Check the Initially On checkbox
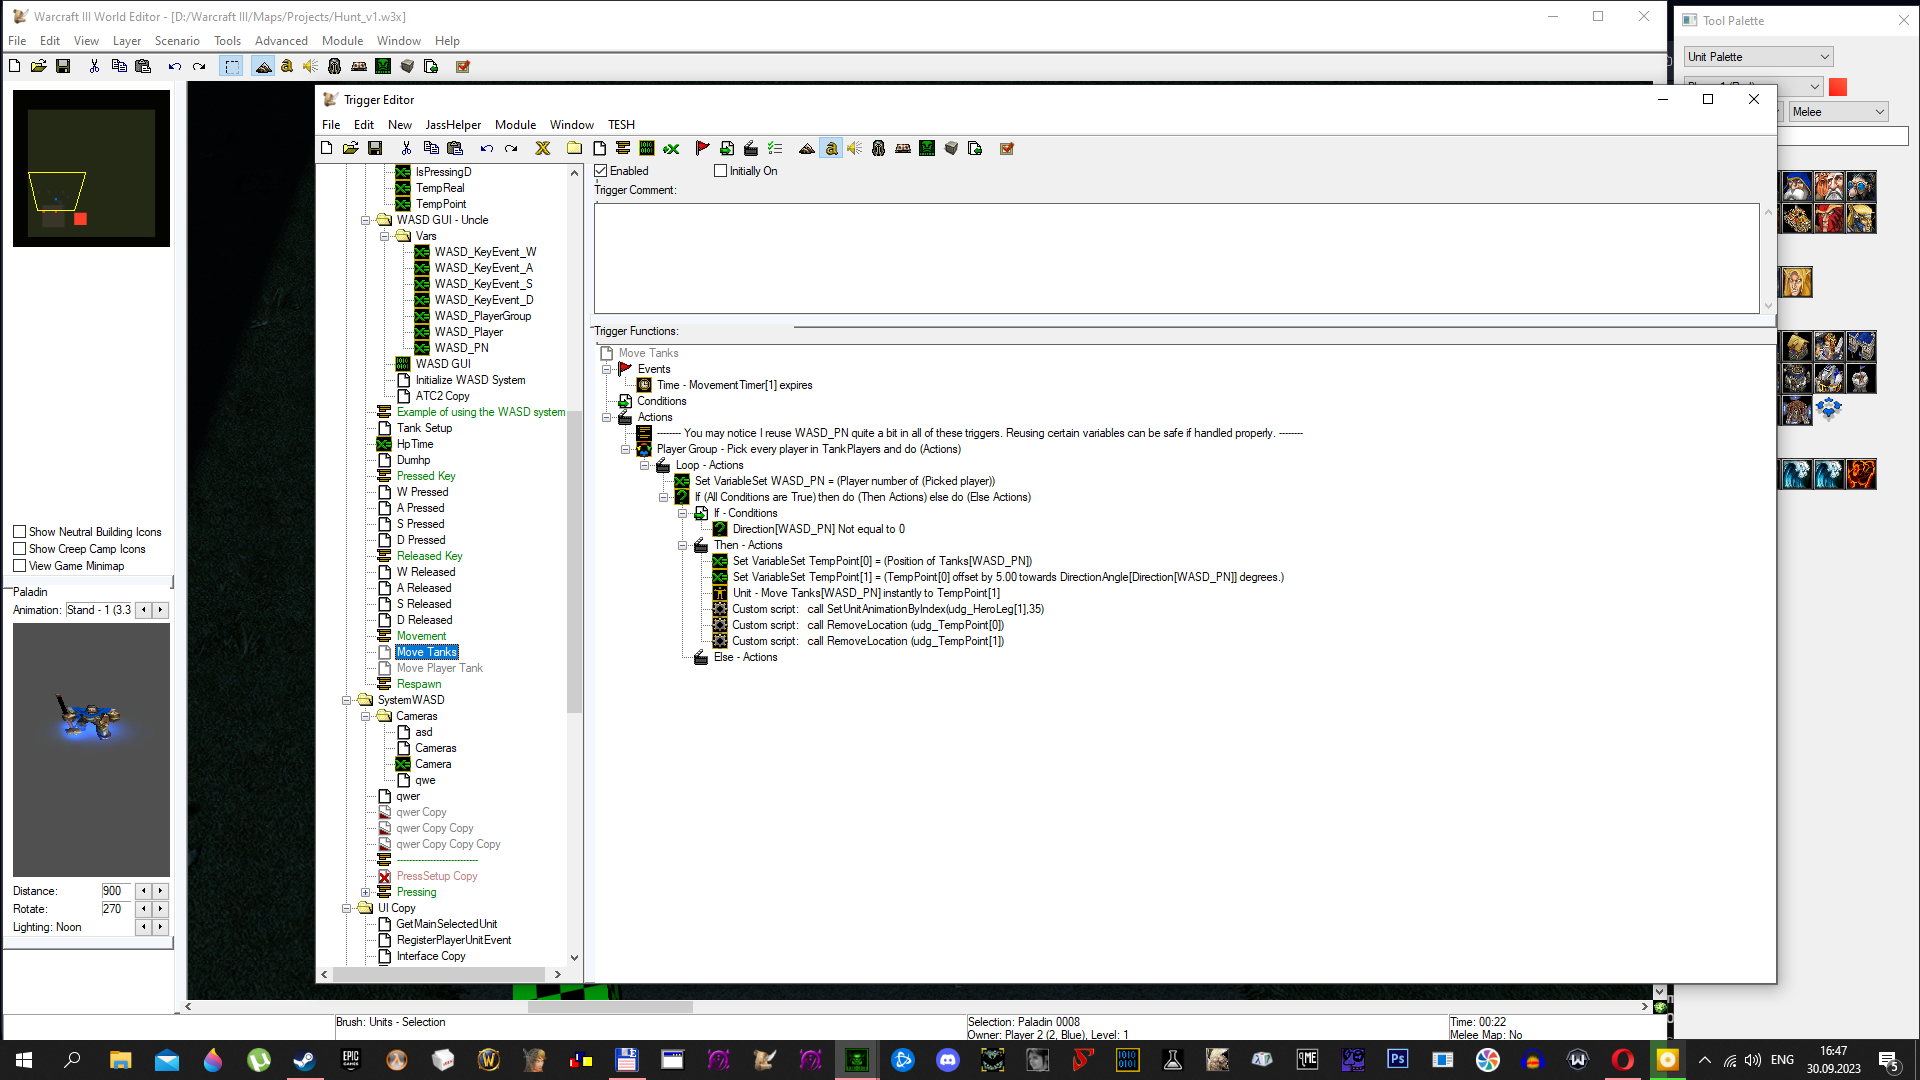This screenshot has width=1920, height=1080. (720, 171)
